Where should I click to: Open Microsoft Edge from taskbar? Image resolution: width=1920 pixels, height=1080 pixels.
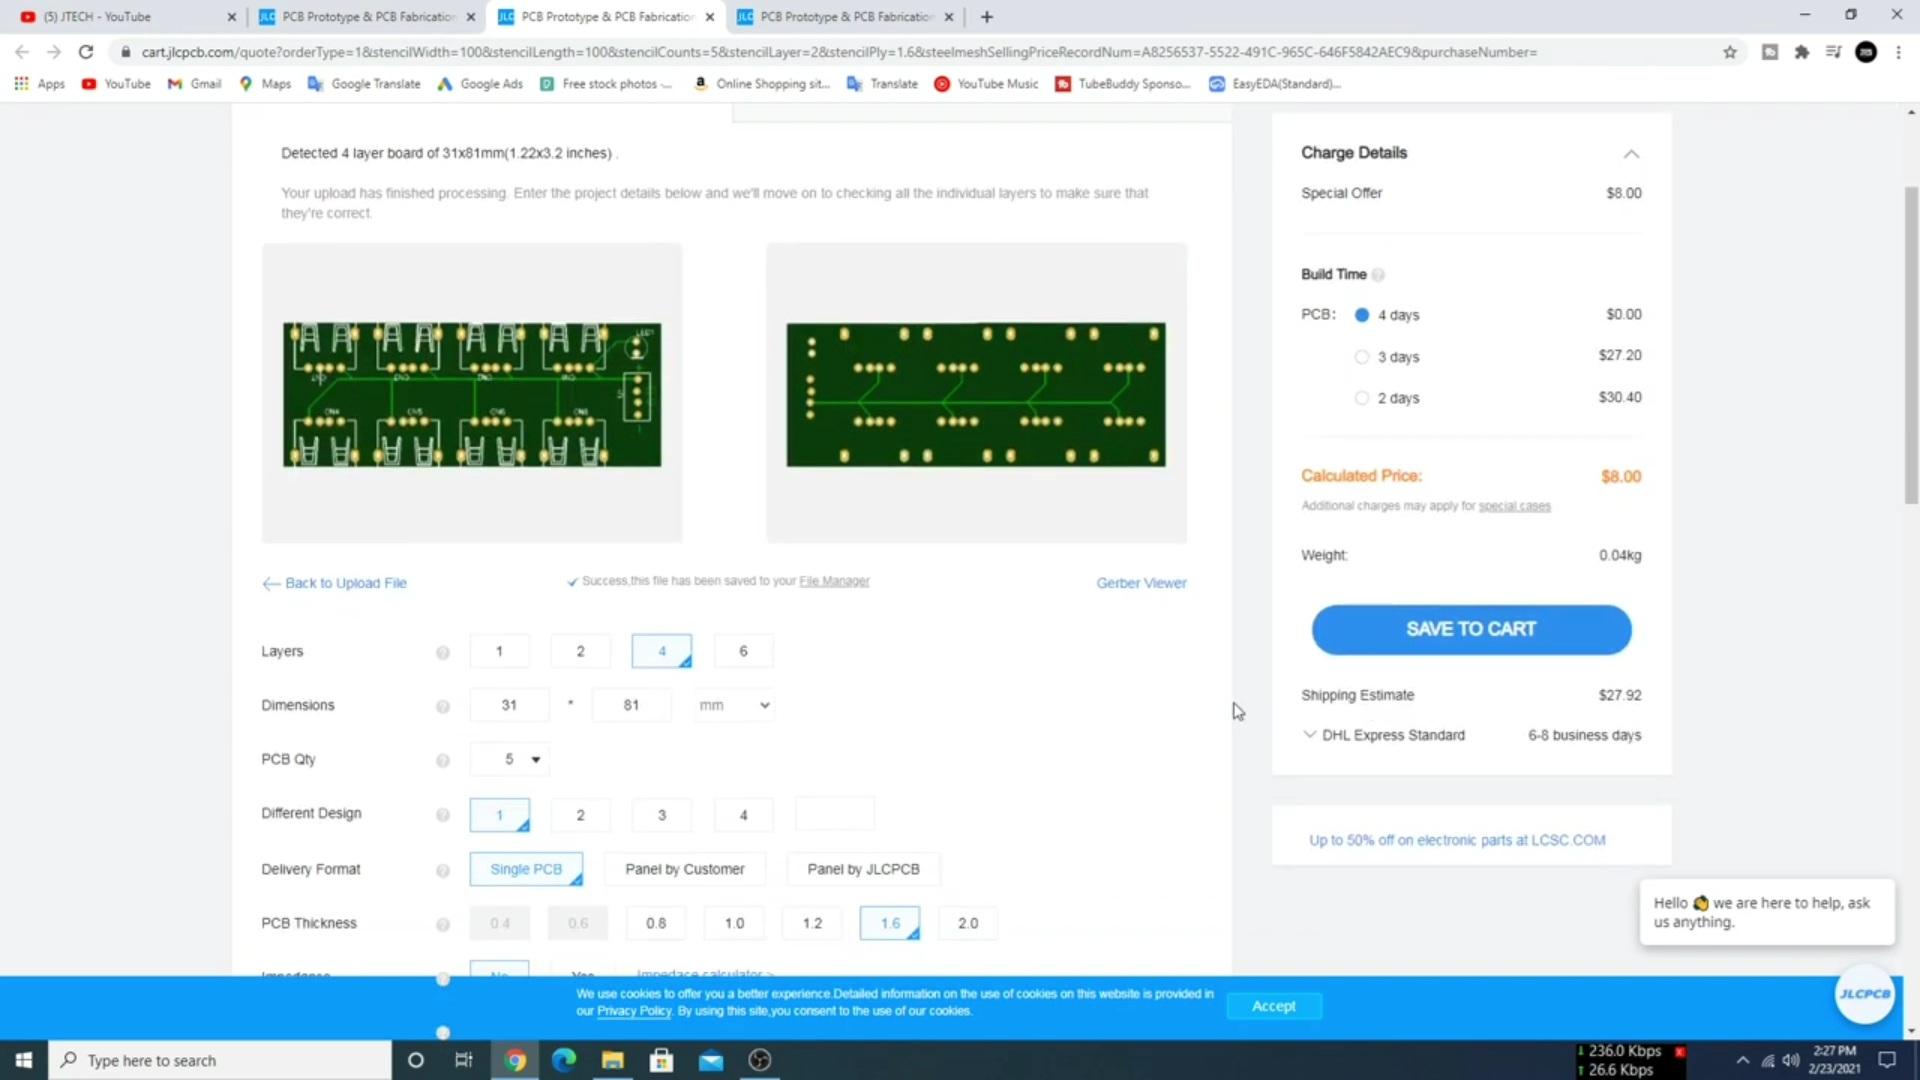click(x=564, y=1060)
